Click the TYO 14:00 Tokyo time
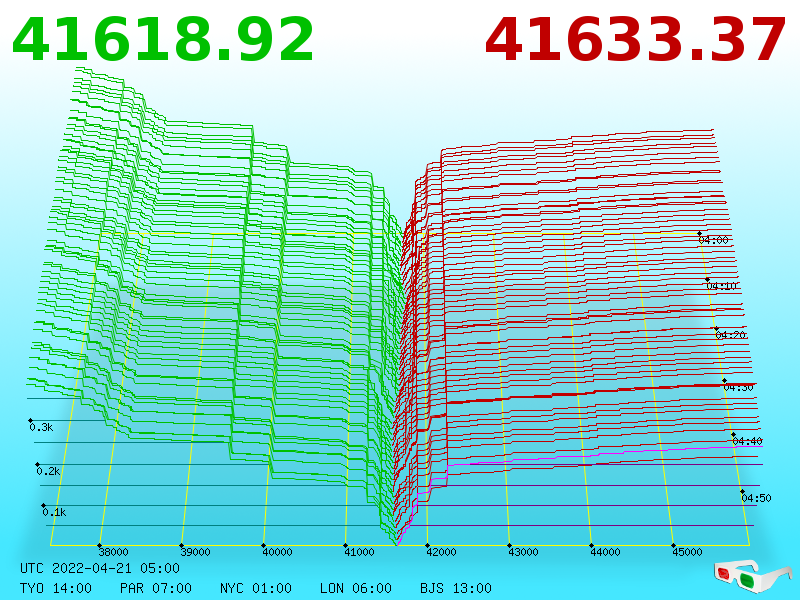This screenshot has width=800, height=600. (x=56, y=588)
